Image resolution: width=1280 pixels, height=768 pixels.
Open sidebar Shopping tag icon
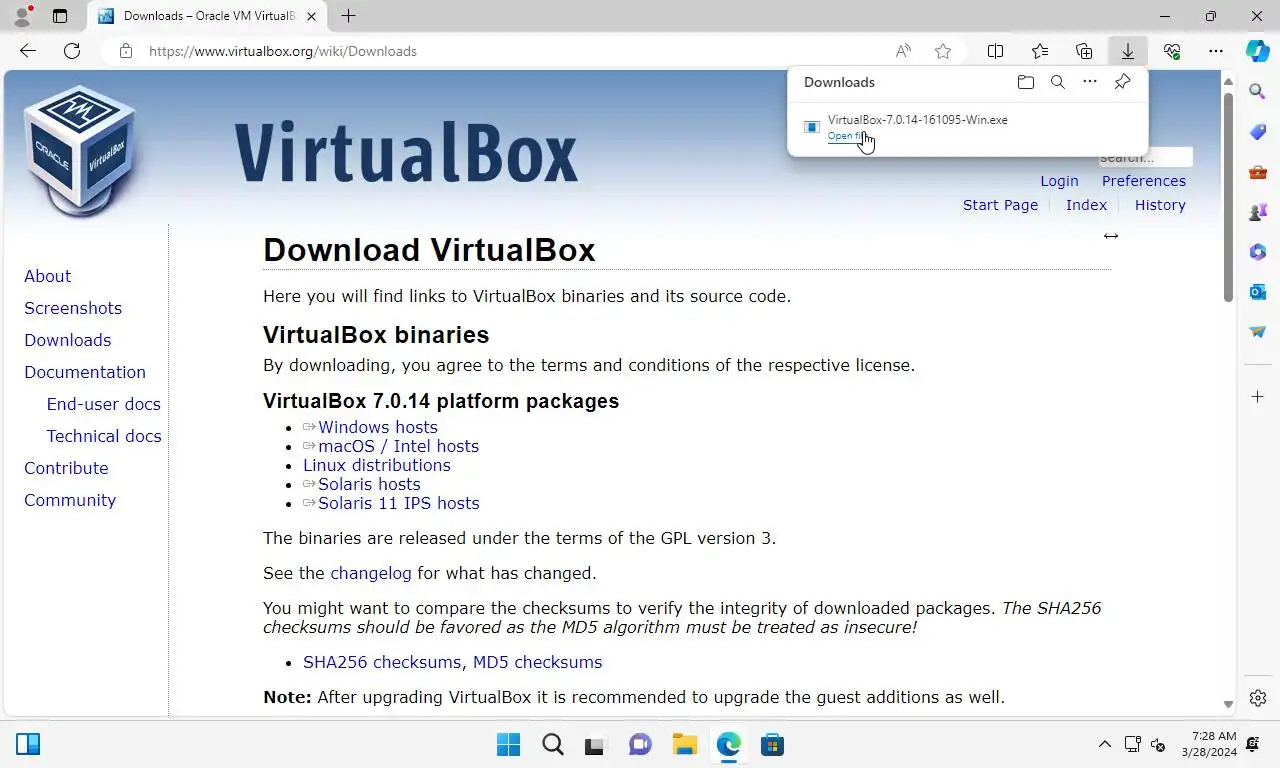tap(1258, 132)
